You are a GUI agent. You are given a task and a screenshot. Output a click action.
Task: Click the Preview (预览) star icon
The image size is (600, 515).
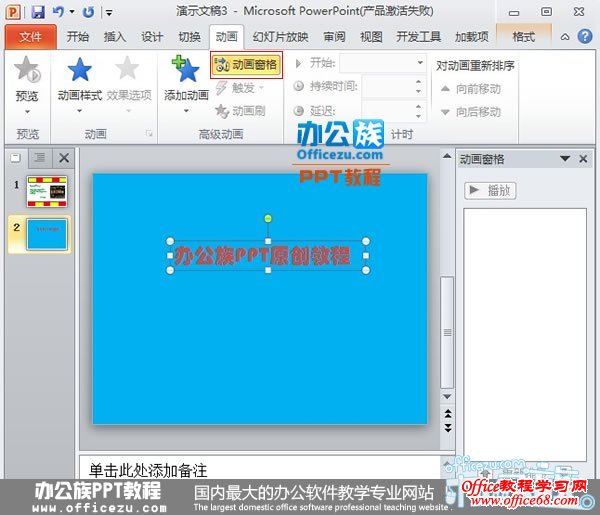click(27, 73)
